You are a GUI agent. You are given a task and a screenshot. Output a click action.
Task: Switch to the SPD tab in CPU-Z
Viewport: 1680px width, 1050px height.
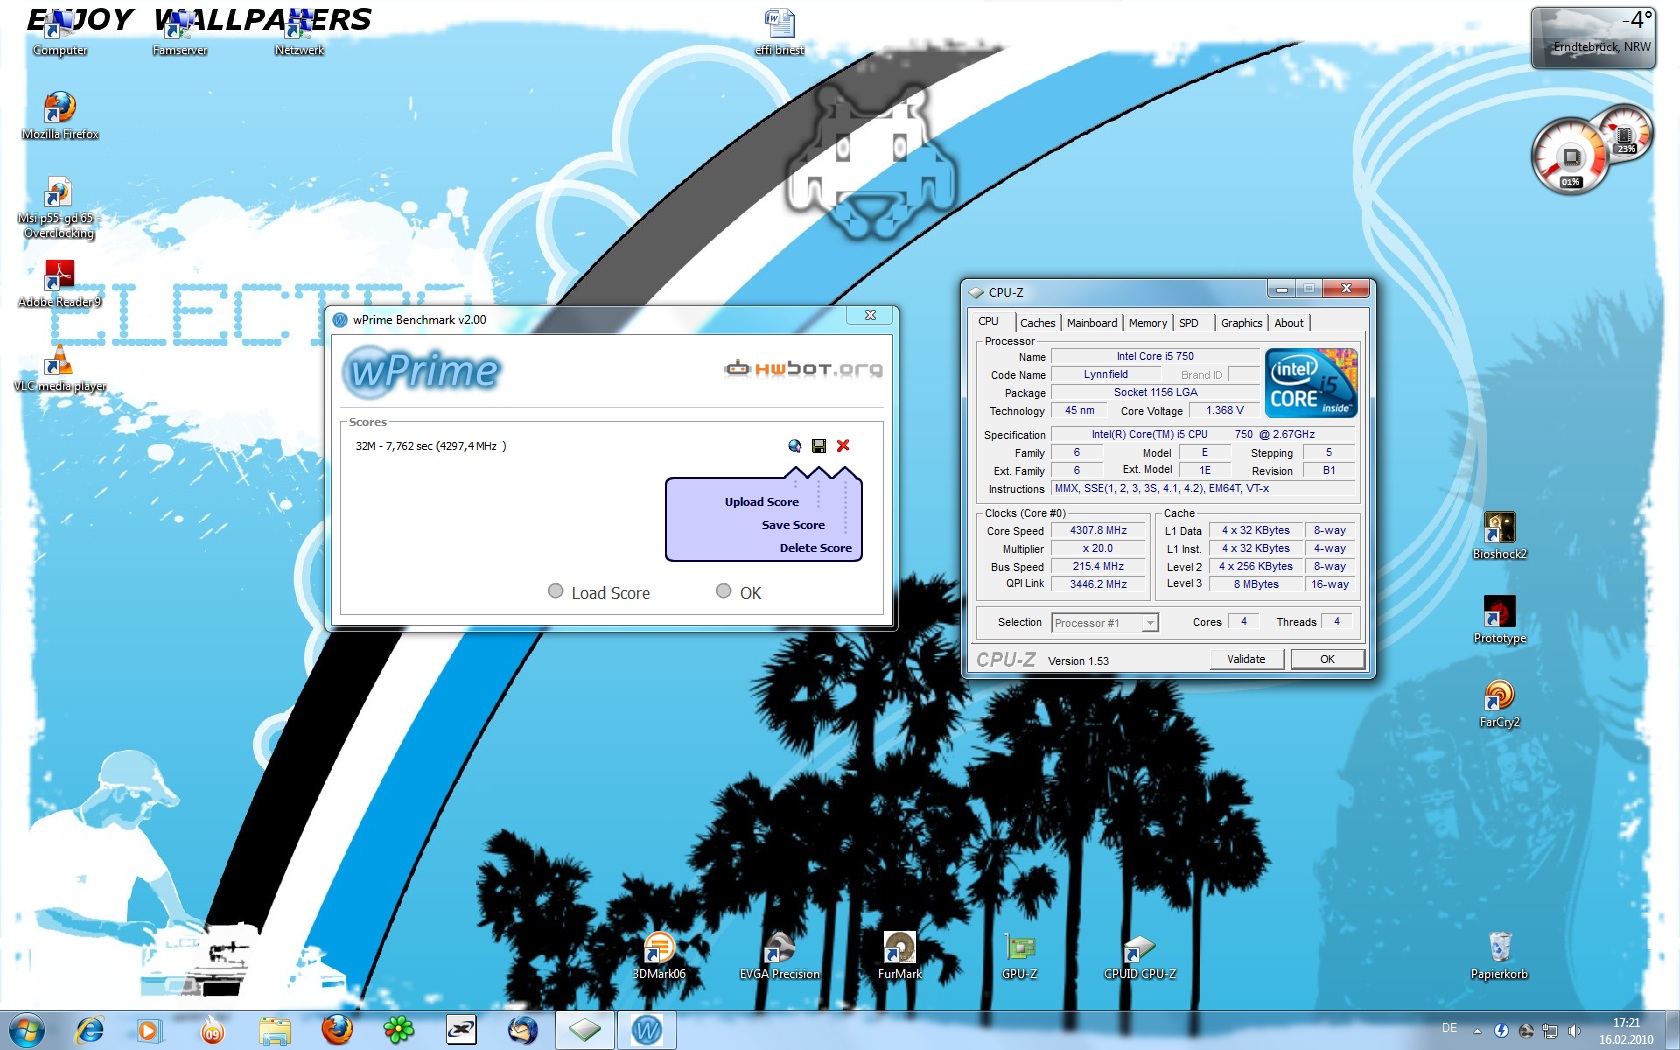pos(1188,323)
